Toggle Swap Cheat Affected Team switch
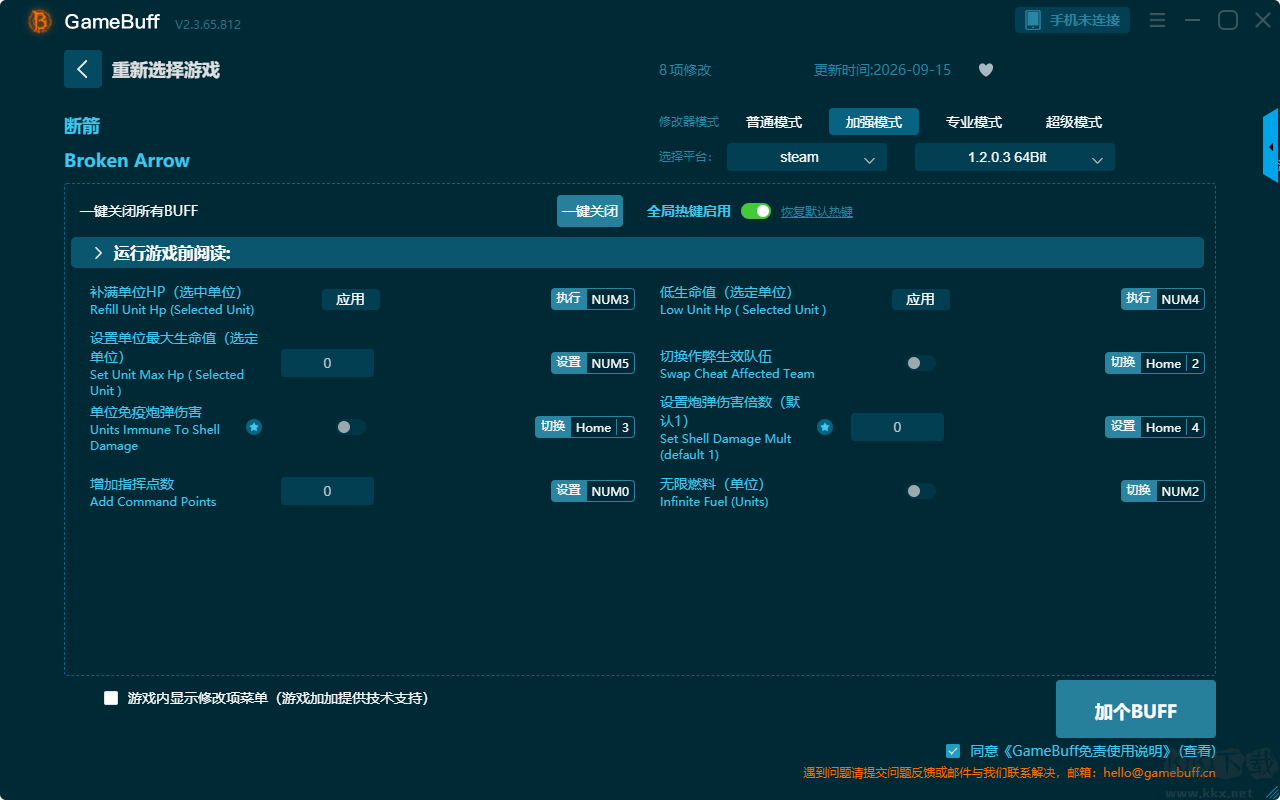Screen dimensions: 1280x800 [921, 363]
